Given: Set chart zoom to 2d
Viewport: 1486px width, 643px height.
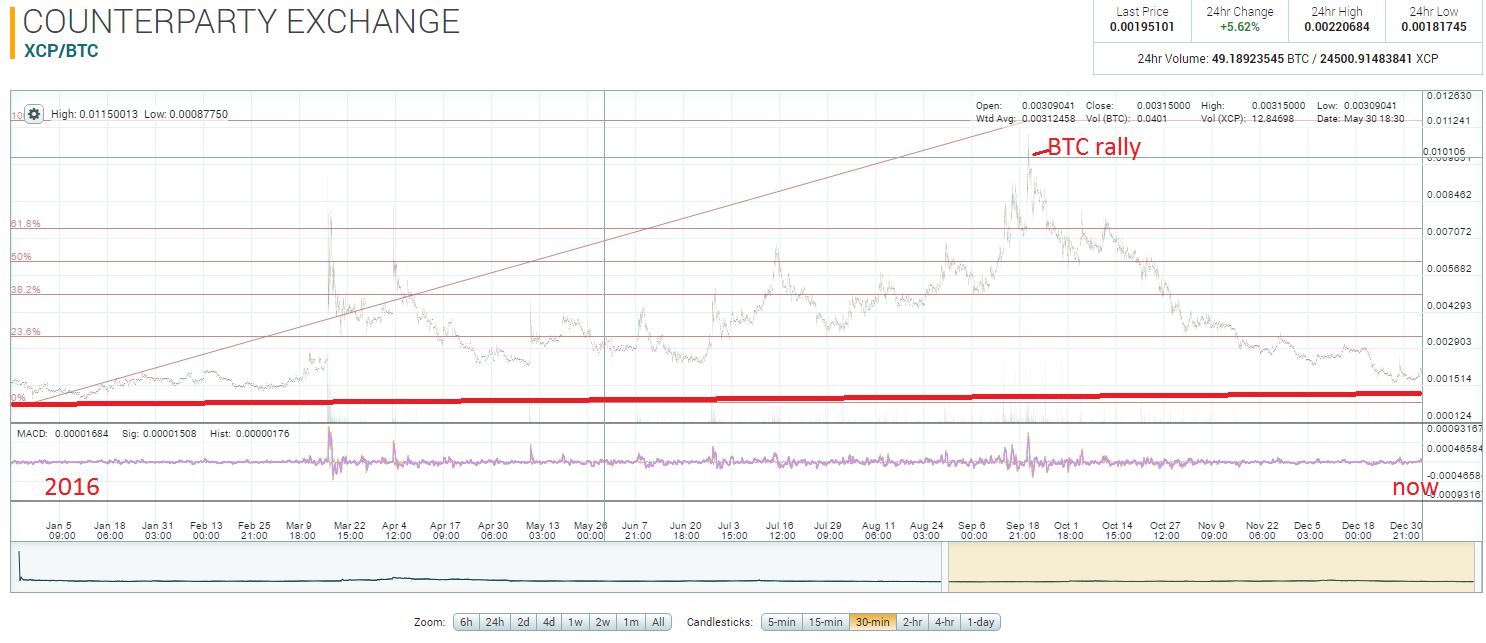Looking at the screenshot, I should [523, 622].
